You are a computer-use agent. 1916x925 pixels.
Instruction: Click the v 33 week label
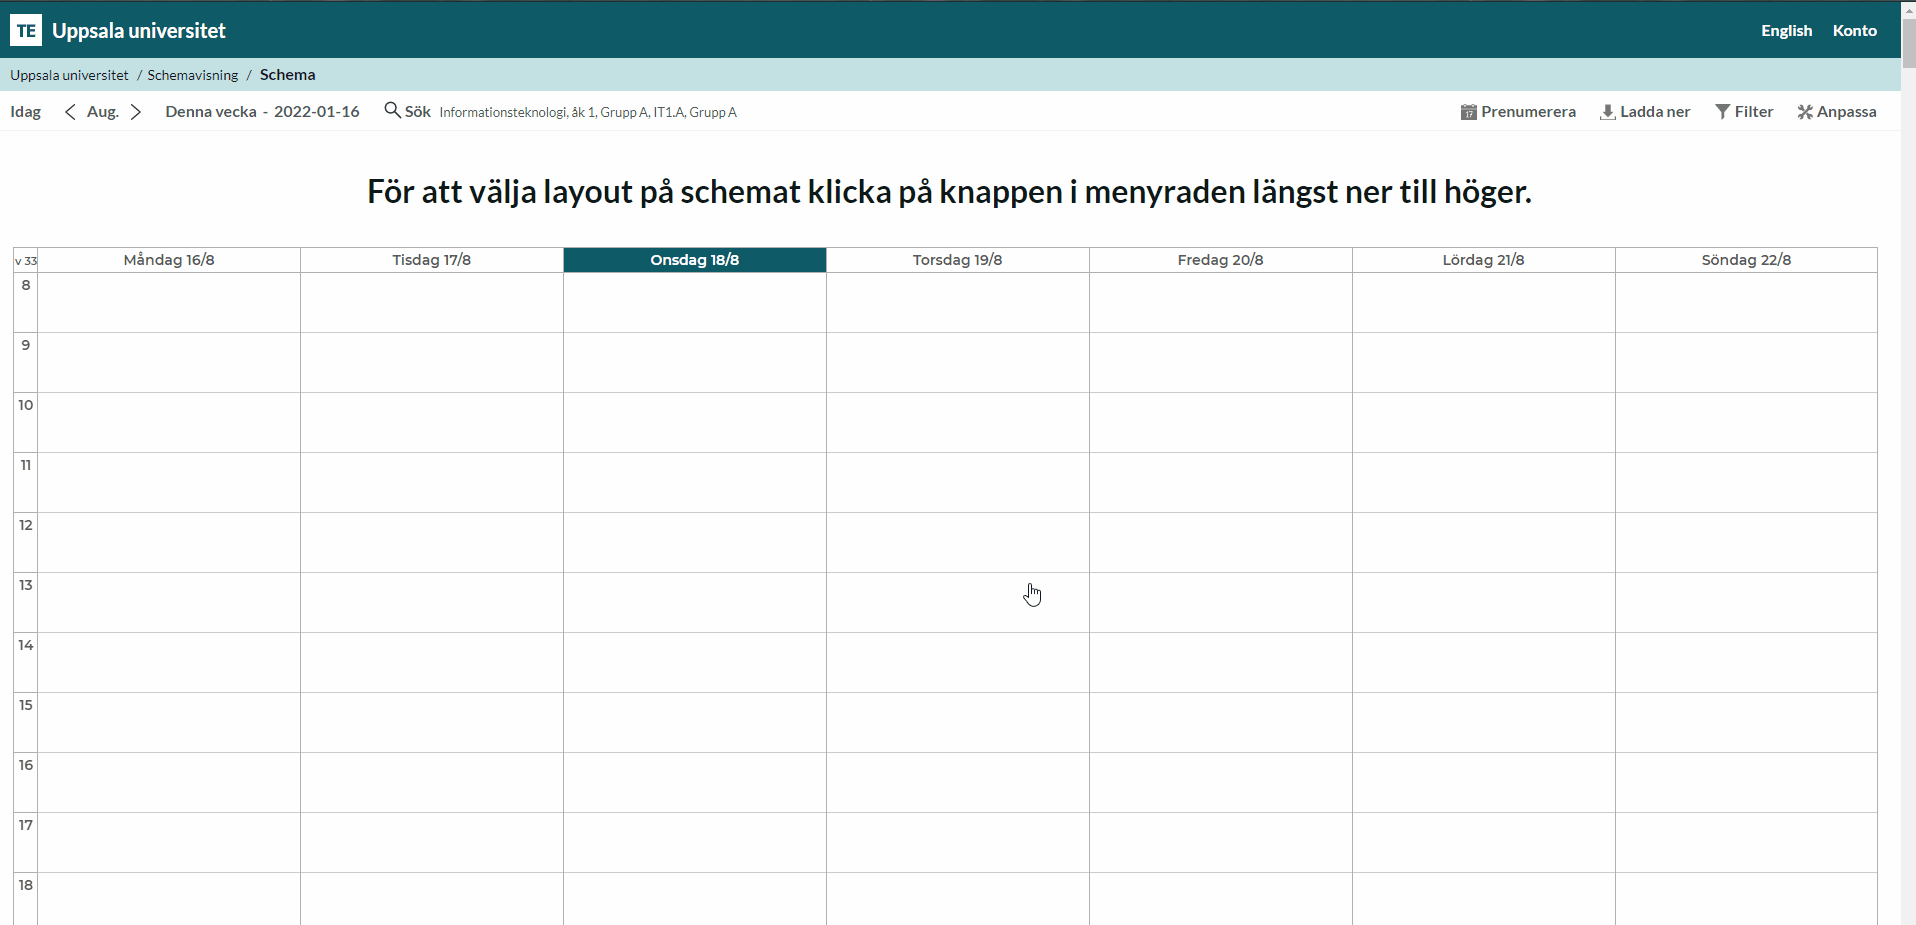[26, 261]
